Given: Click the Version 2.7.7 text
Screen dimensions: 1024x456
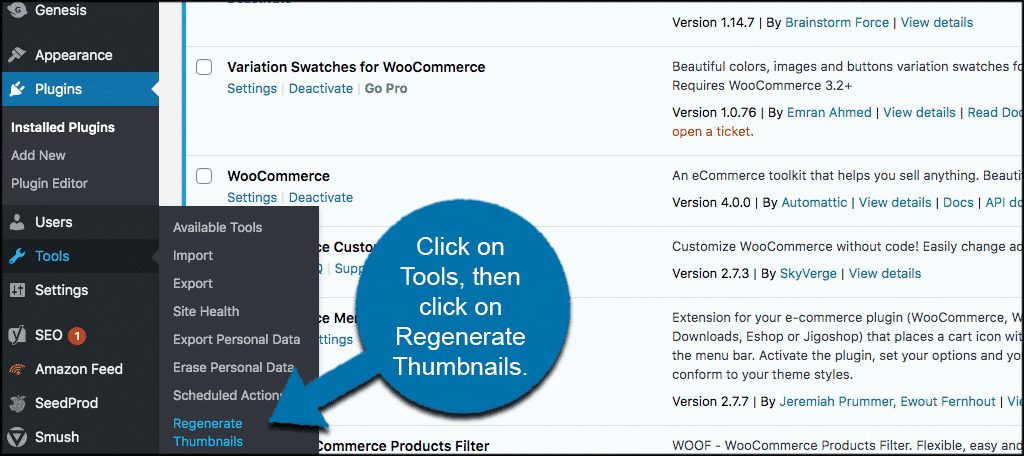Looking at the screenshot, I should pyautogui.click(x=712, y=401).
